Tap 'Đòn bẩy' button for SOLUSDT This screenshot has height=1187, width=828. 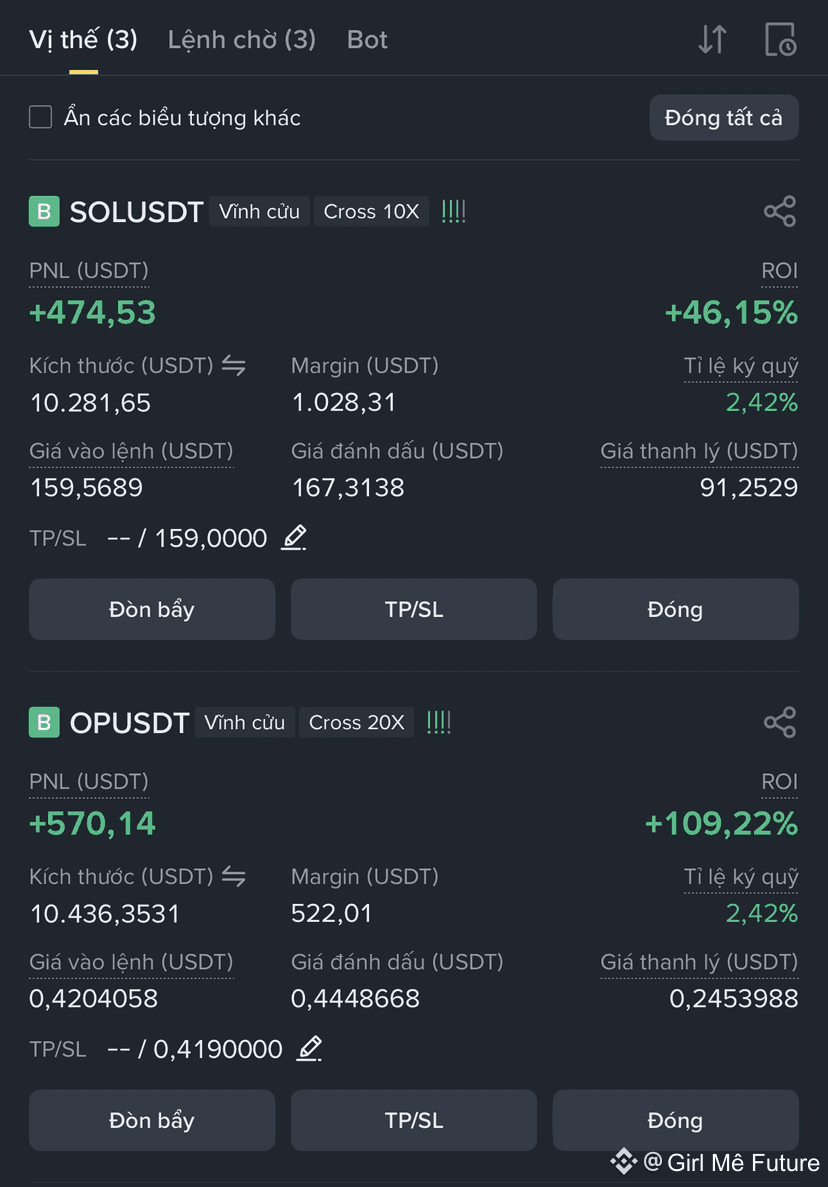(x=151, y=609)
